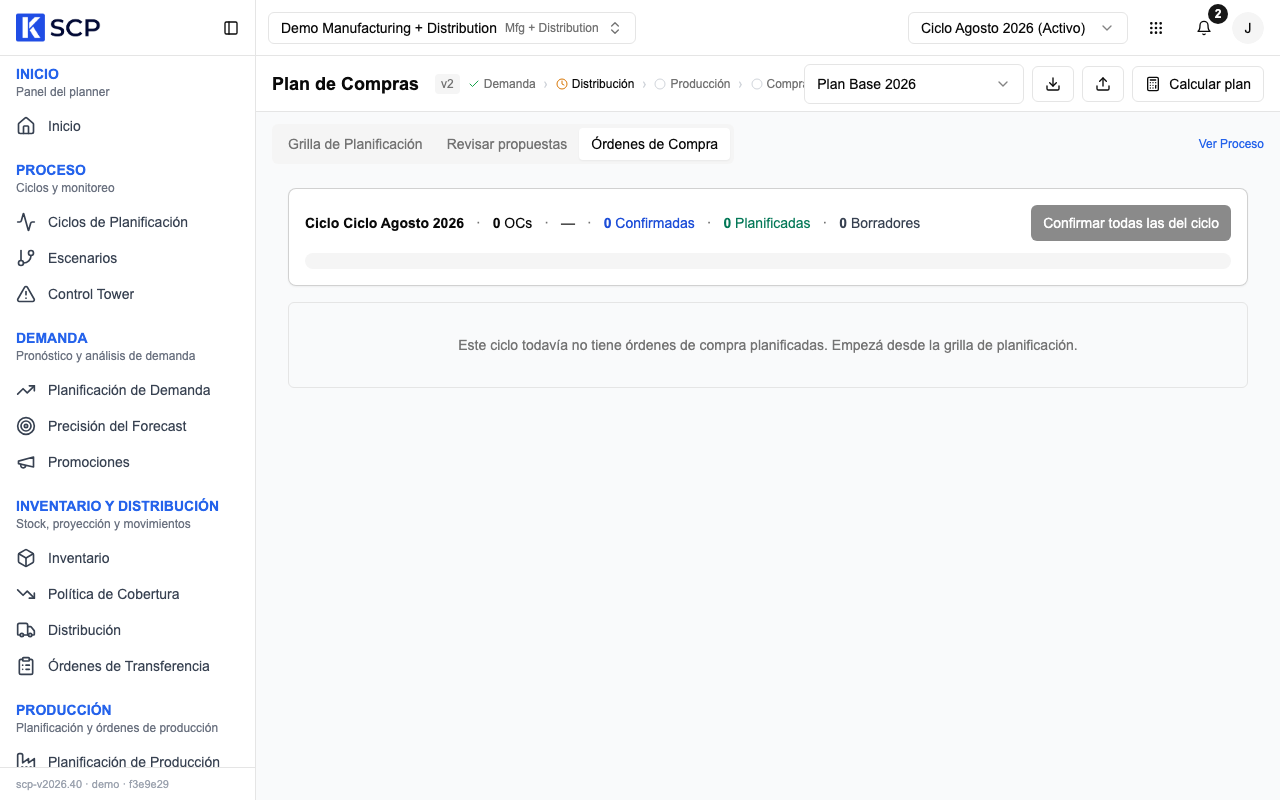Click the scp-v2026.40 version footer text
The width and height of the screenshot is (1280, 800).
click(x=92, y=784)
